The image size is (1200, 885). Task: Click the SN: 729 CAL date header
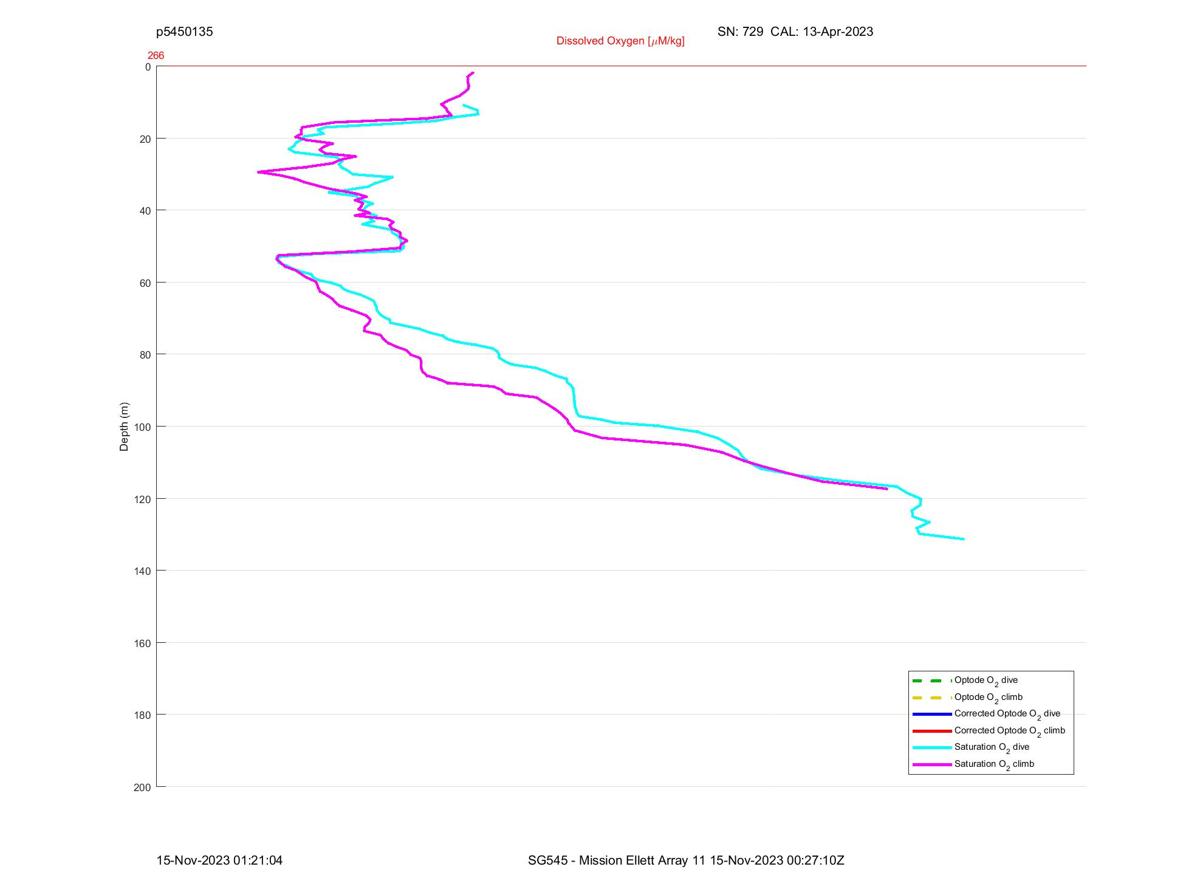pos(795,32)
